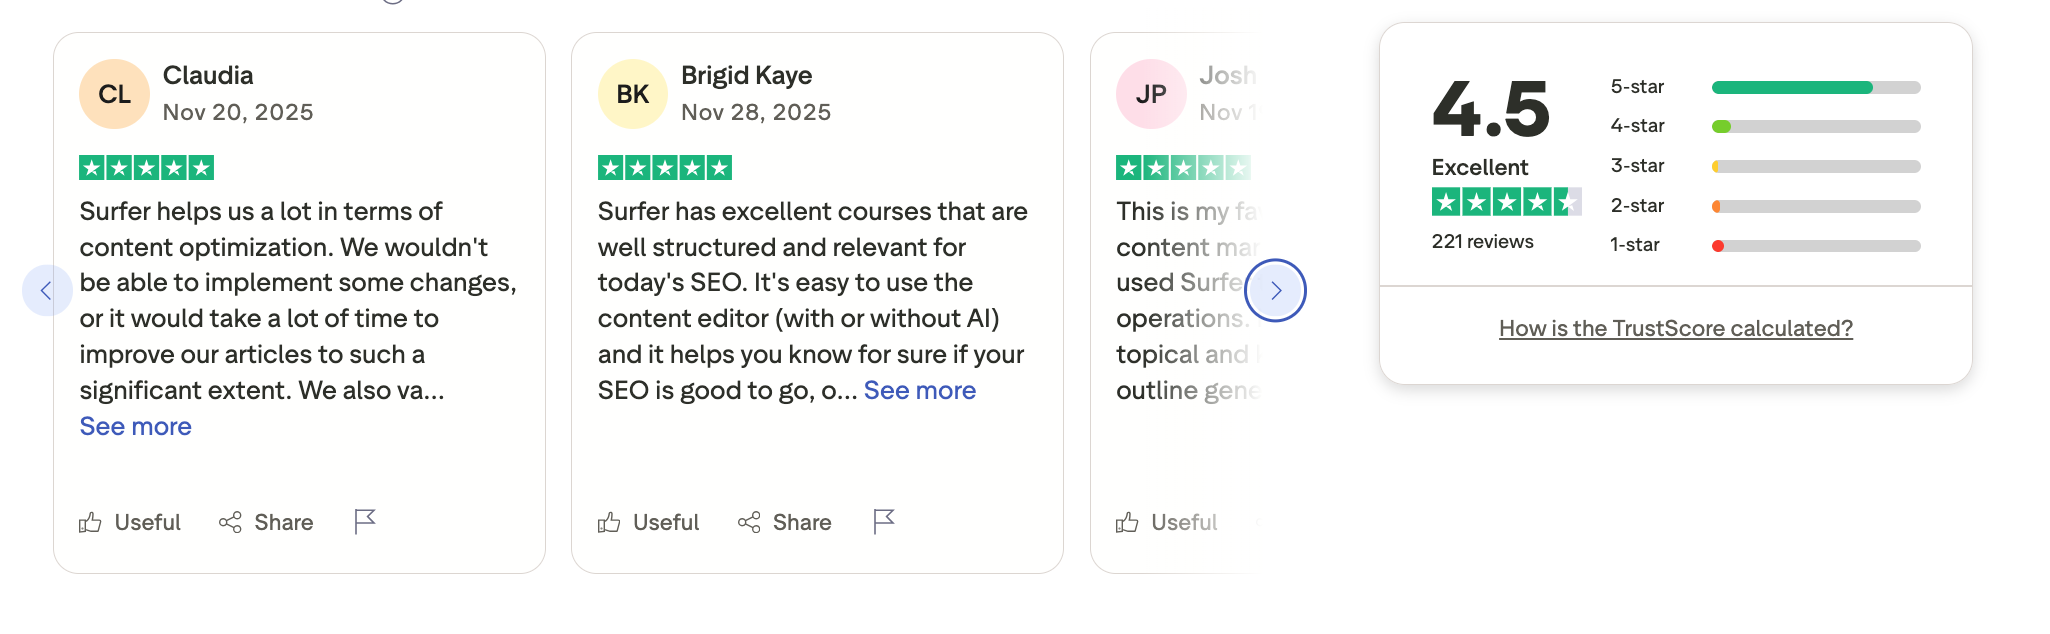This screenshot has height=634, width=2050.
Task: Expand Brigid Kaye's review with See more
Action: (x=919, y=390)
